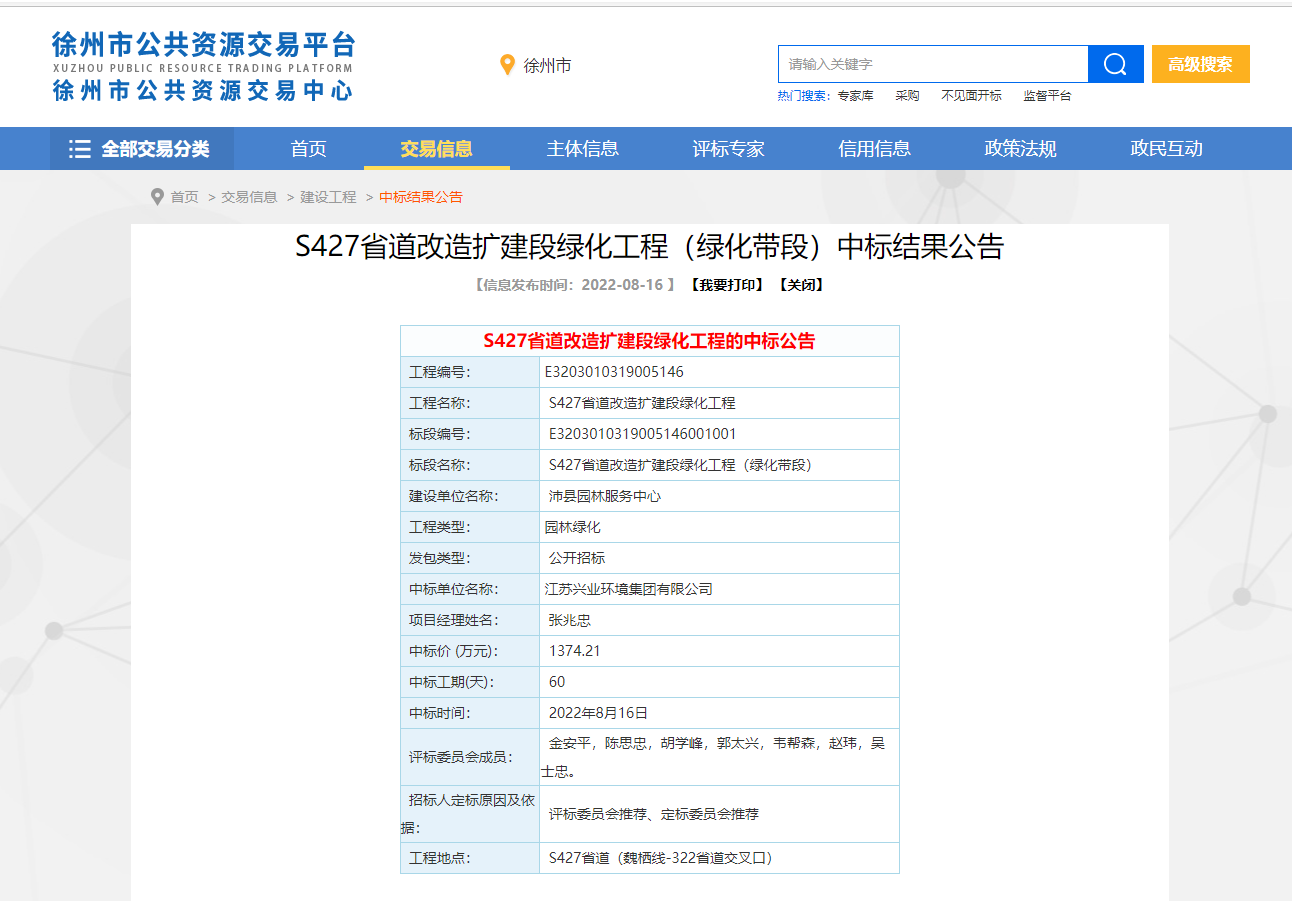Click the magnifier search button
The height and width of the screenshot is (901, 1292).
pyautogui.click(x=1115, y=64)
